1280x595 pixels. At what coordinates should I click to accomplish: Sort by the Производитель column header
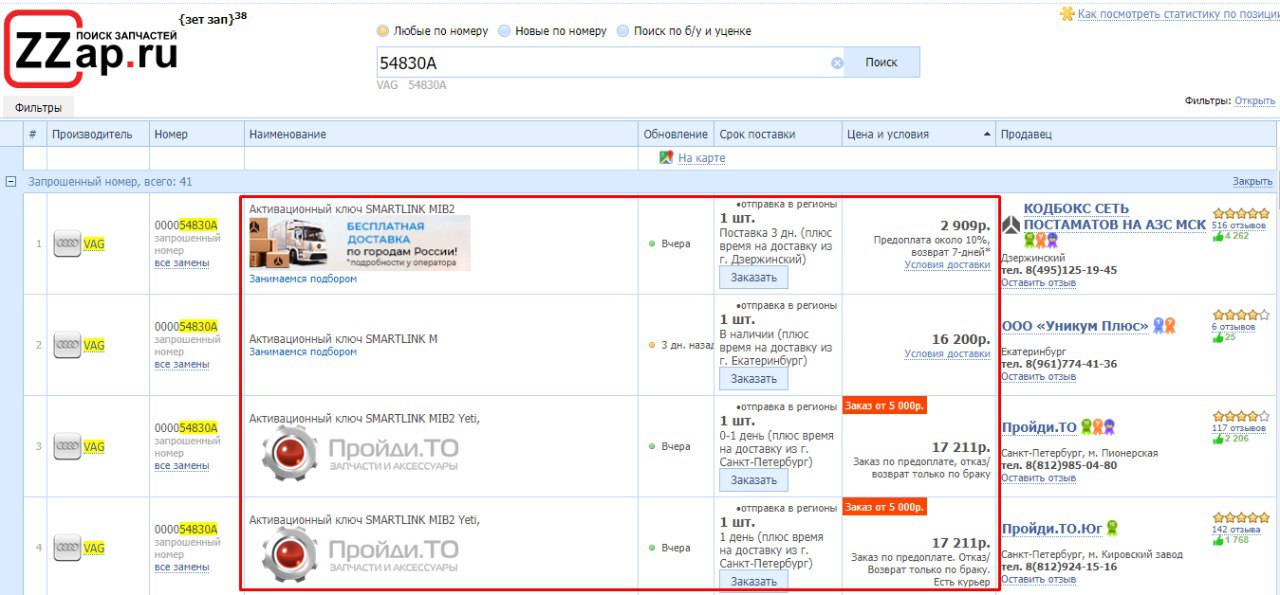click(98, 134)
